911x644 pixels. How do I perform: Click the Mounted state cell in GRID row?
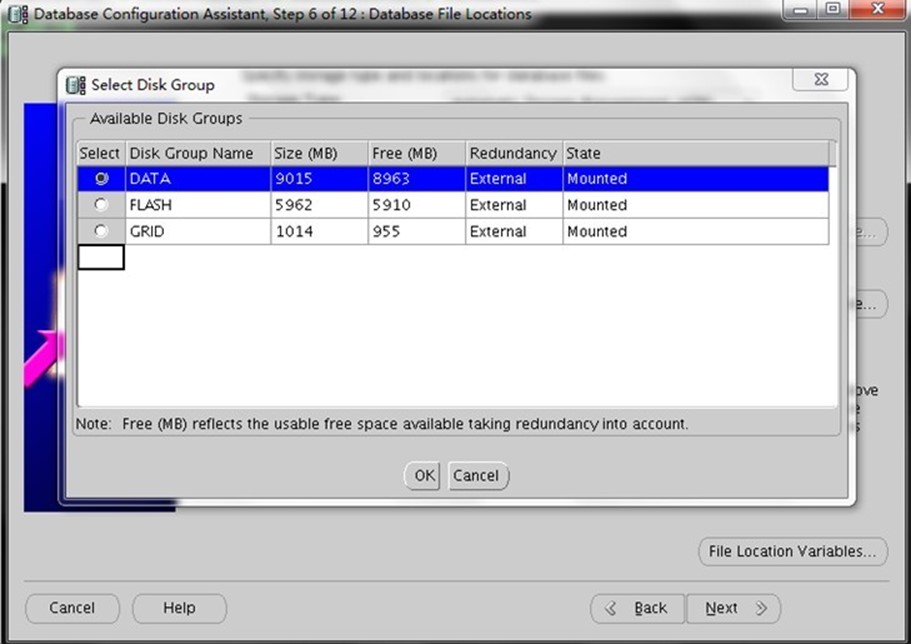696,231
